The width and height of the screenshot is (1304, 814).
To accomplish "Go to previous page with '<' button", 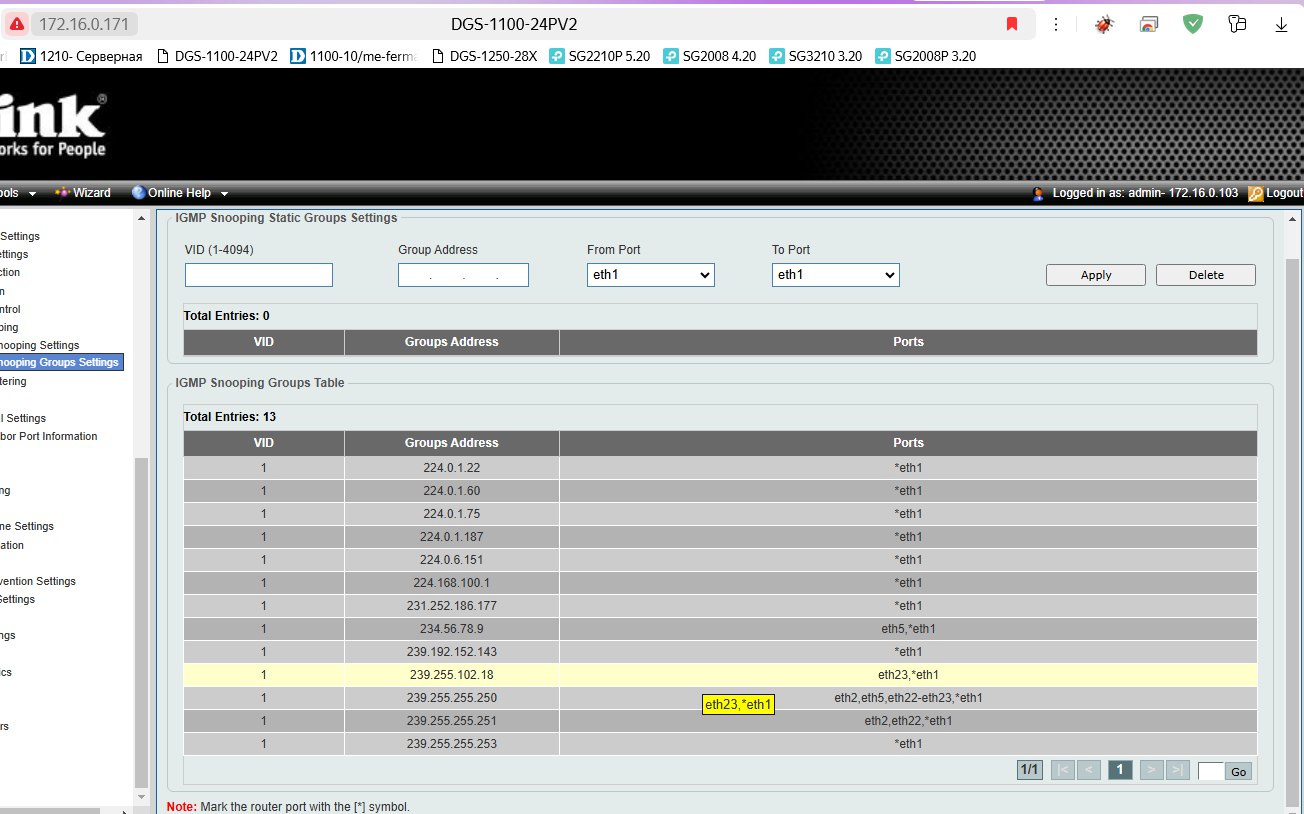I will (x=1089, y=770).
